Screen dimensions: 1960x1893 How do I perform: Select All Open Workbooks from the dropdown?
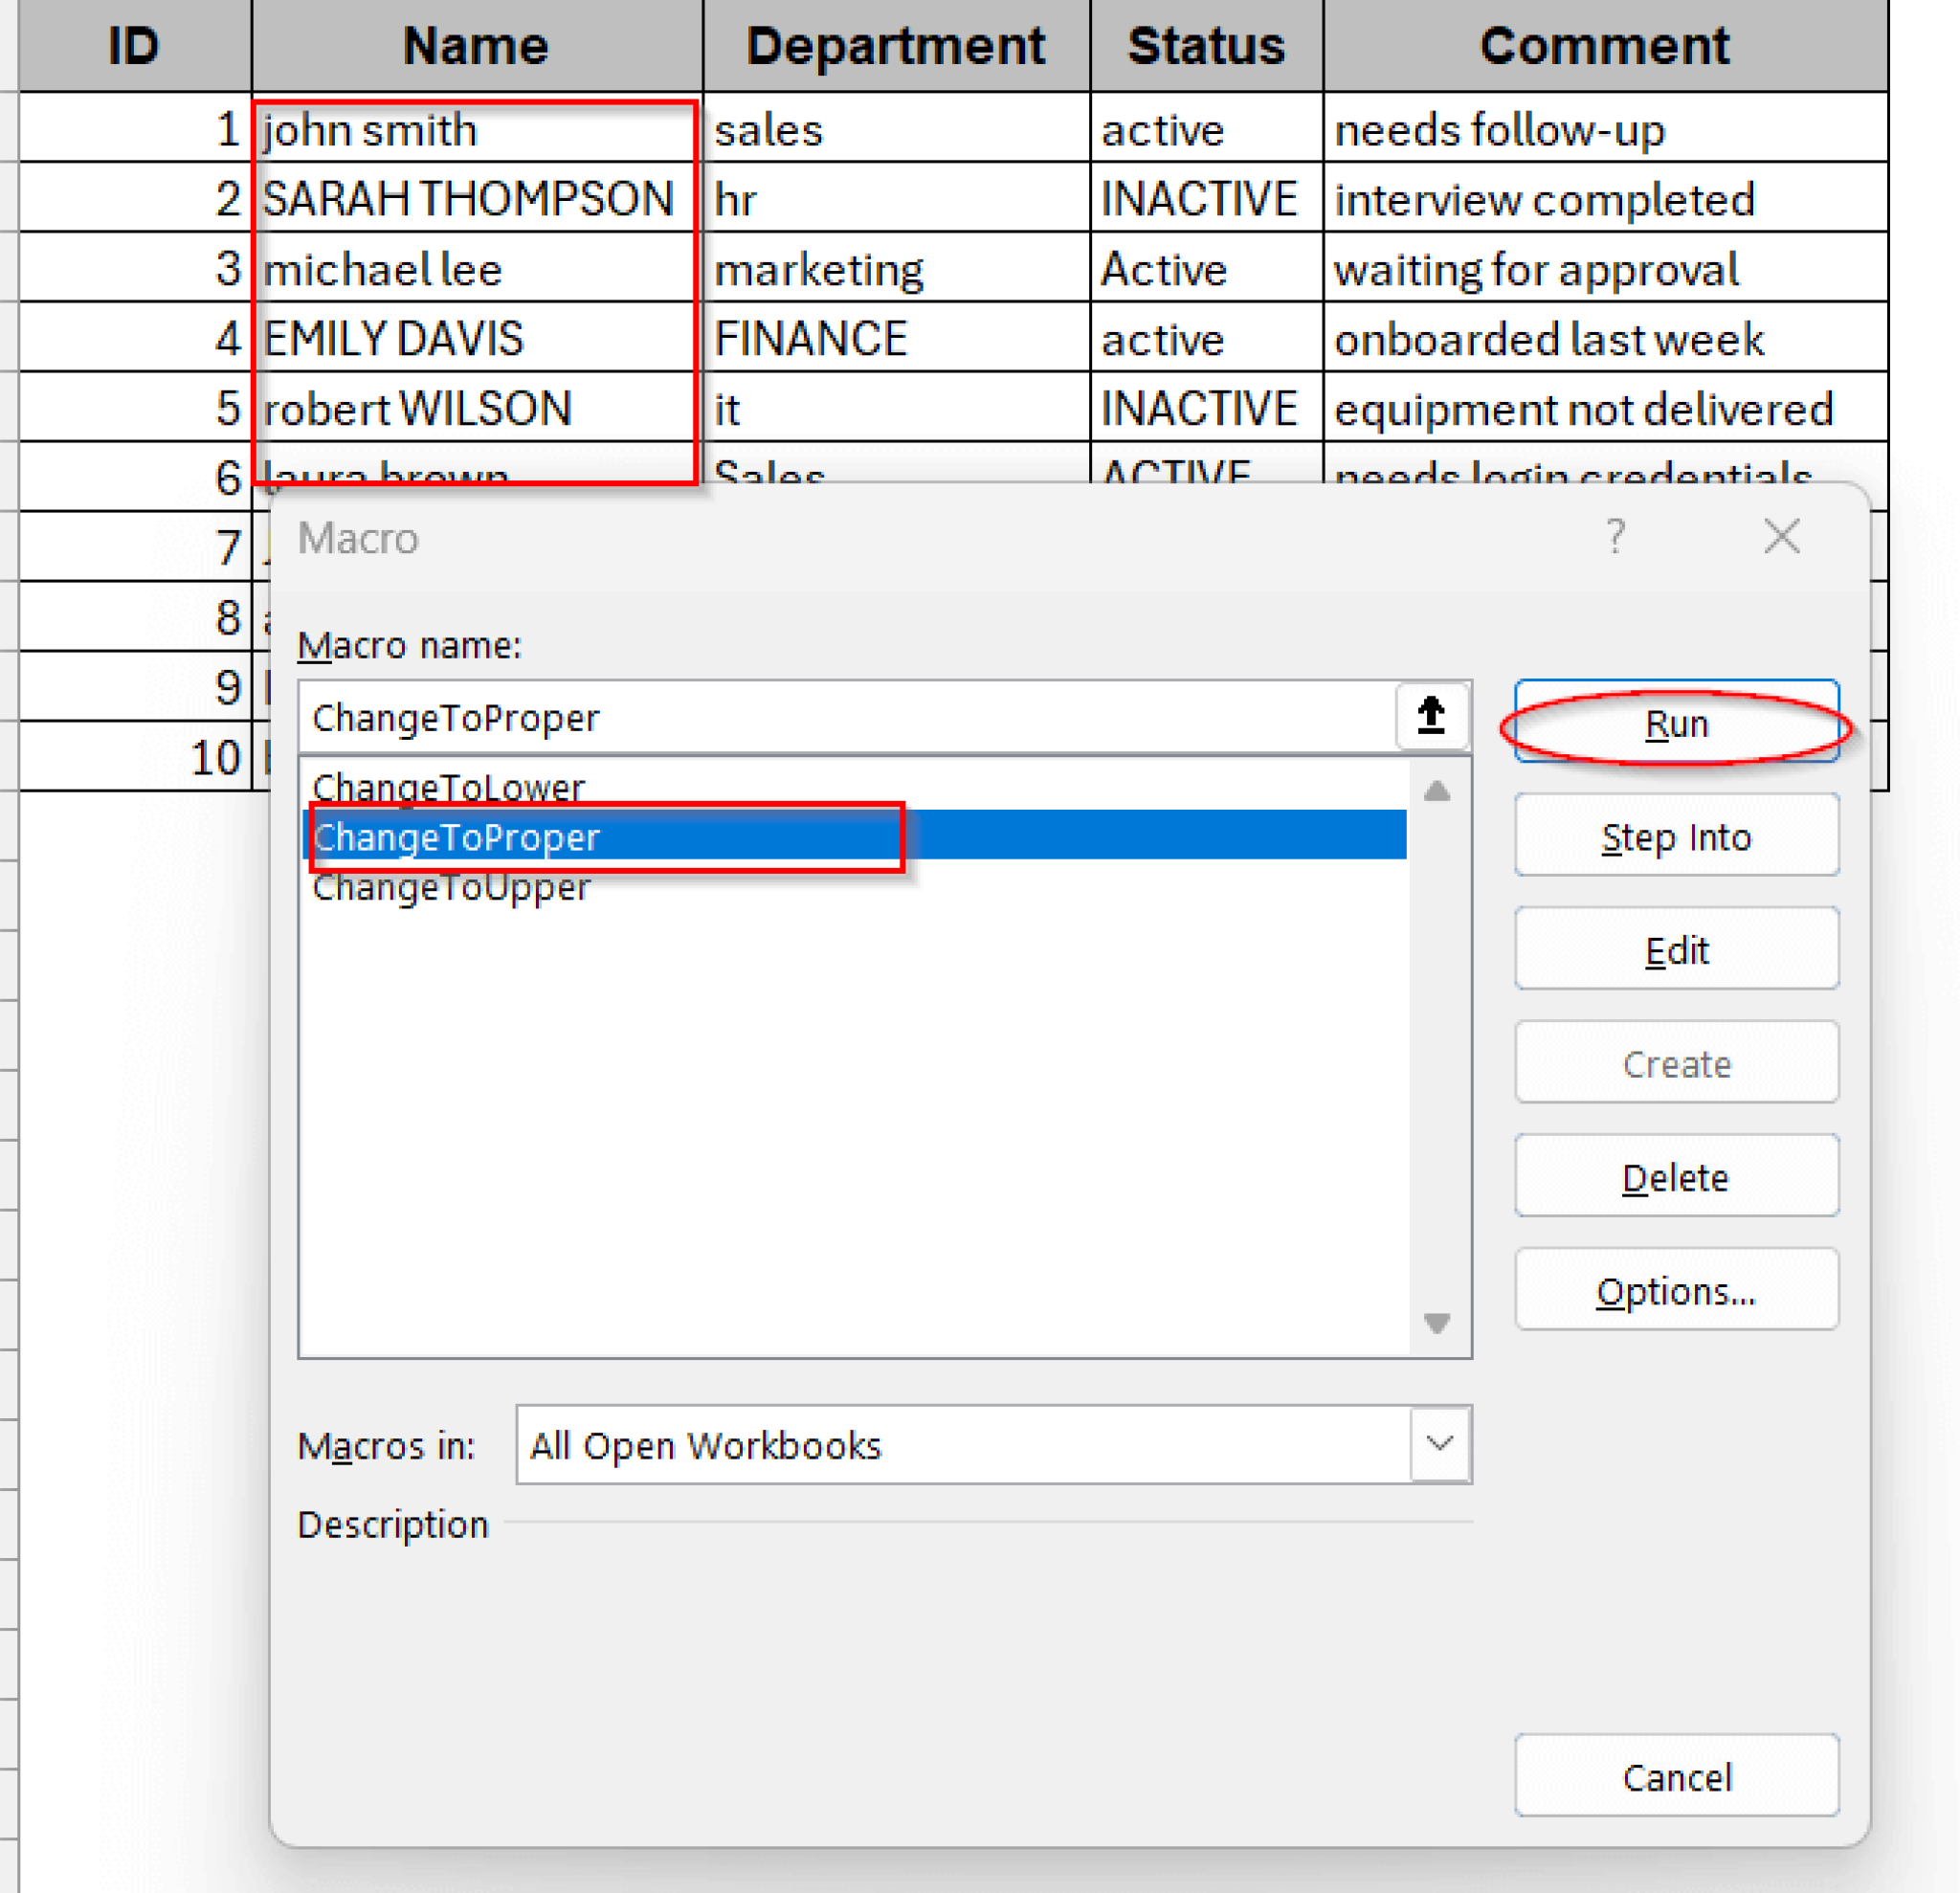point(704,1444)
